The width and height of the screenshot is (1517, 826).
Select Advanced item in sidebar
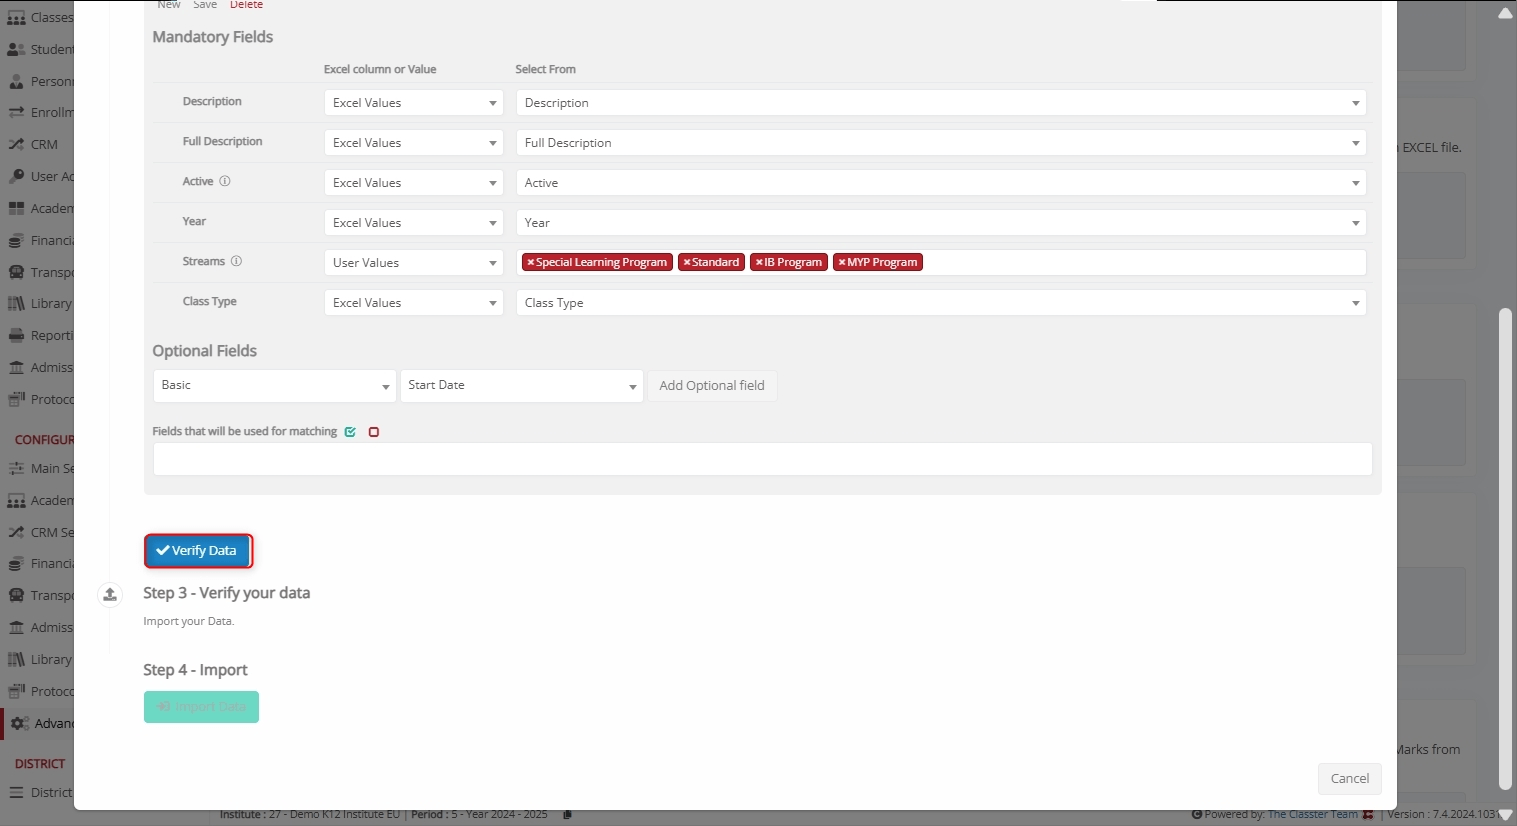coord(40,724)
